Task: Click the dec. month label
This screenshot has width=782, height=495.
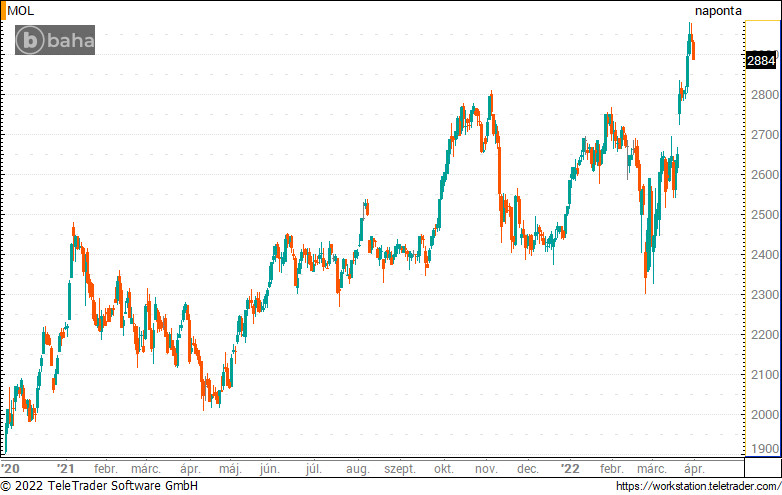Action: [x=528, y=468]
